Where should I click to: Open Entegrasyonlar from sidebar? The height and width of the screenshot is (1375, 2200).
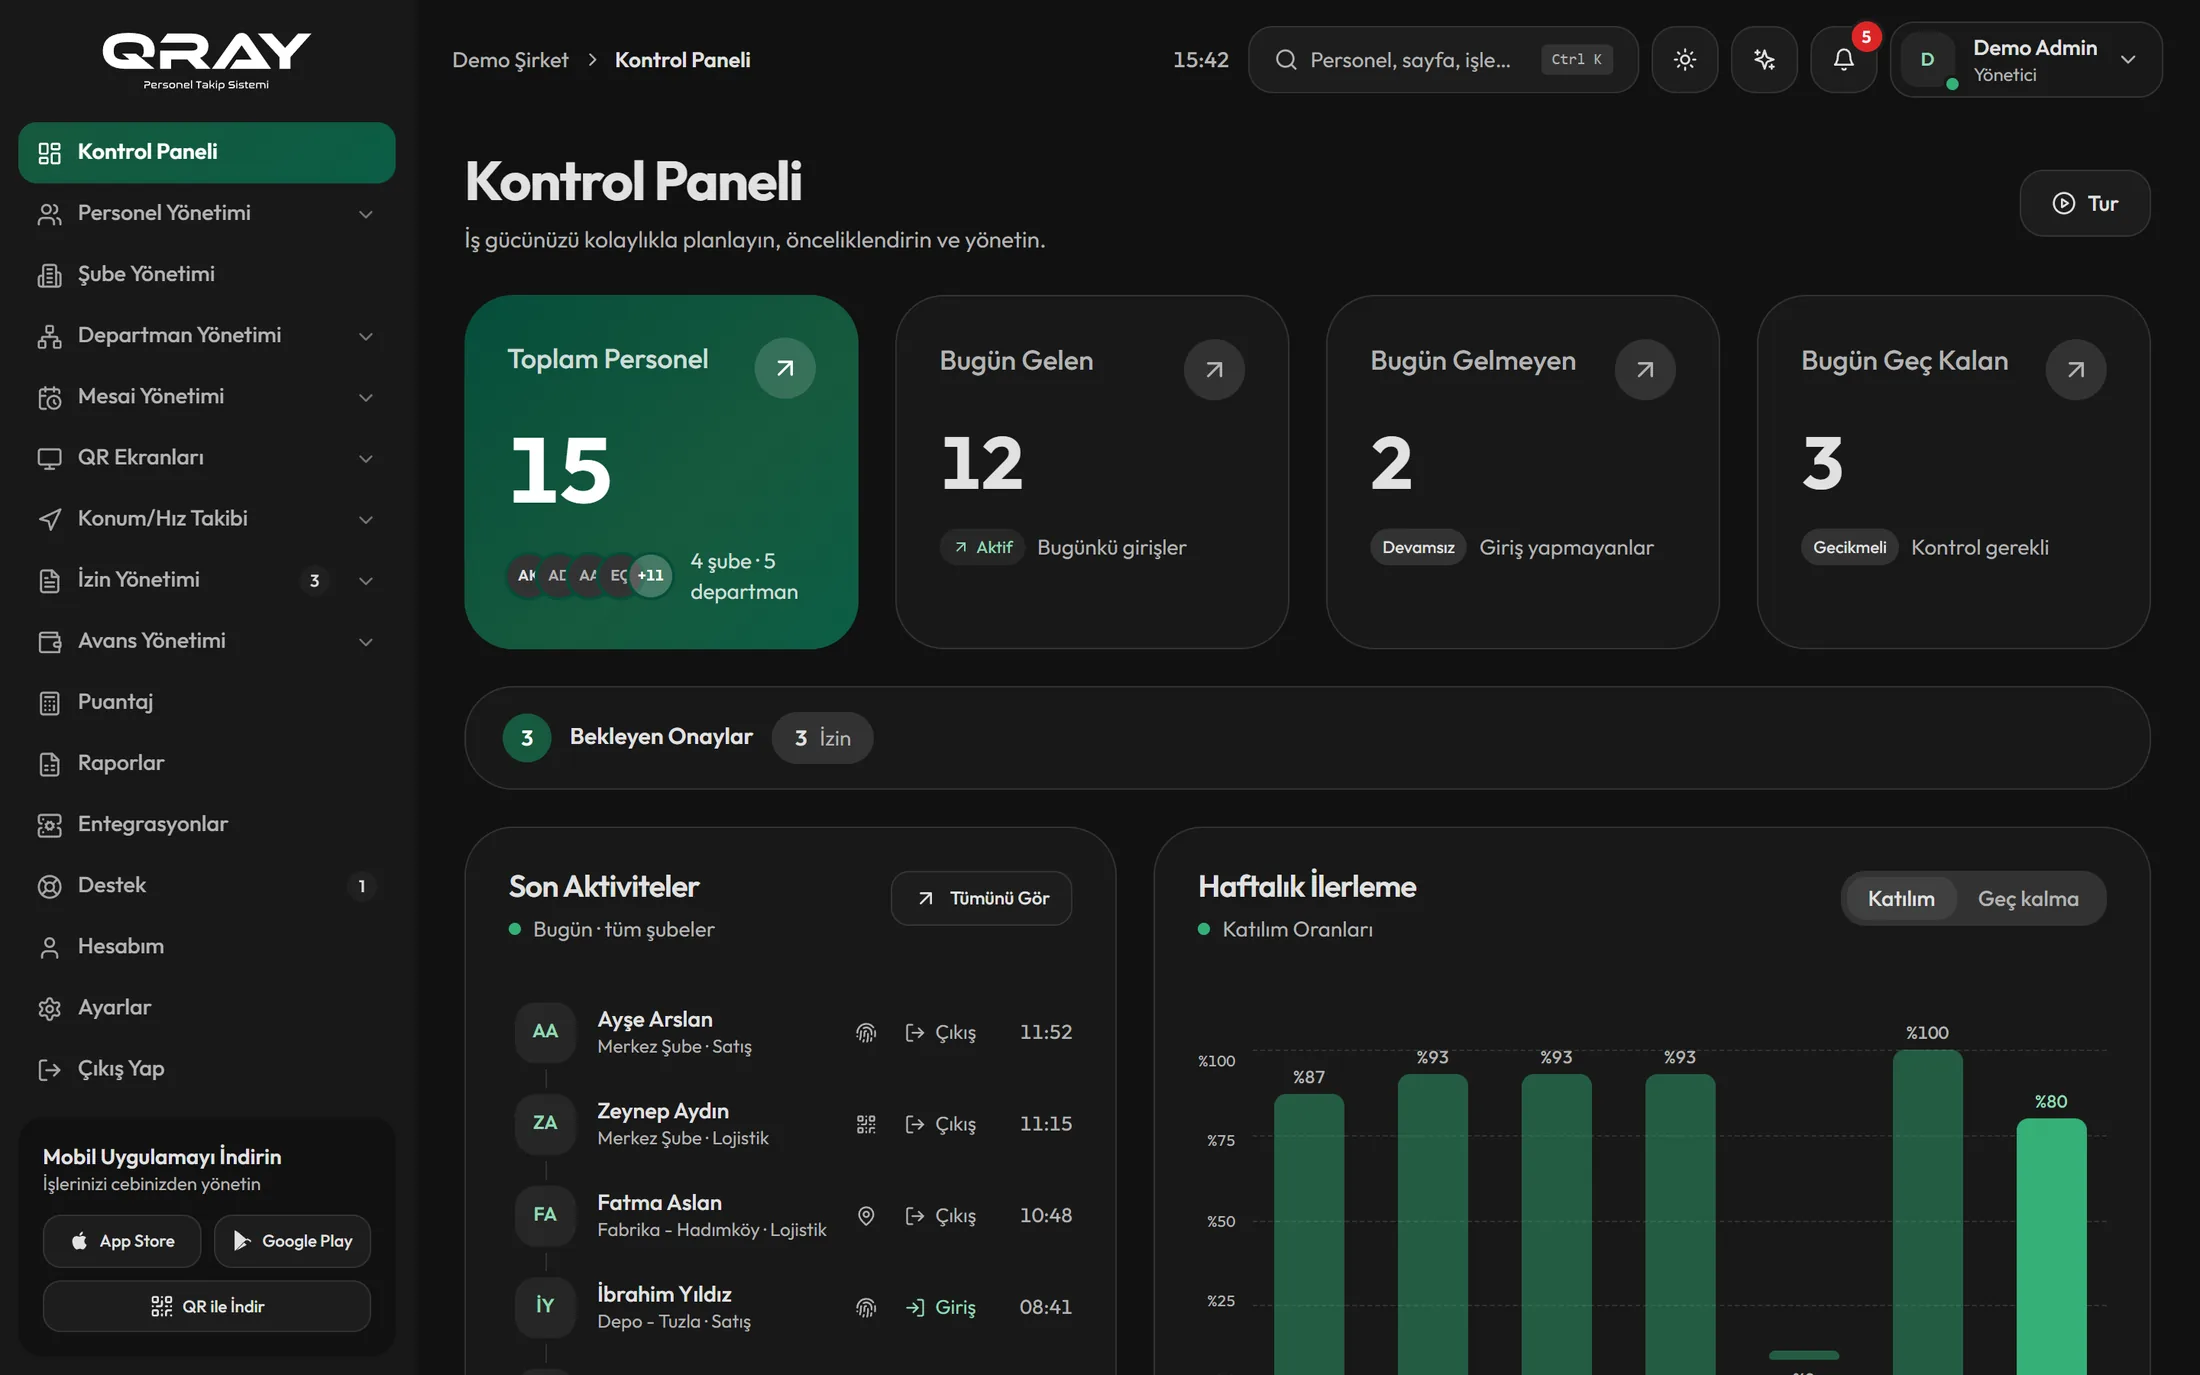click(206, 824)
